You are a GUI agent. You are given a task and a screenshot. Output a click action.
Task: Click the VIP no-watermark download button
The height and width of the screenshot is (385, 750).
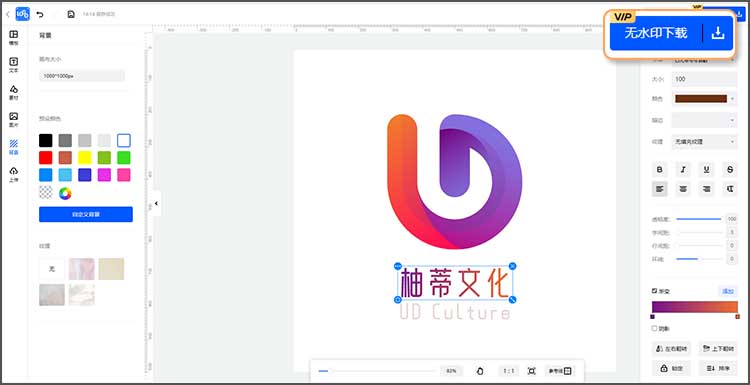[671, 33]
